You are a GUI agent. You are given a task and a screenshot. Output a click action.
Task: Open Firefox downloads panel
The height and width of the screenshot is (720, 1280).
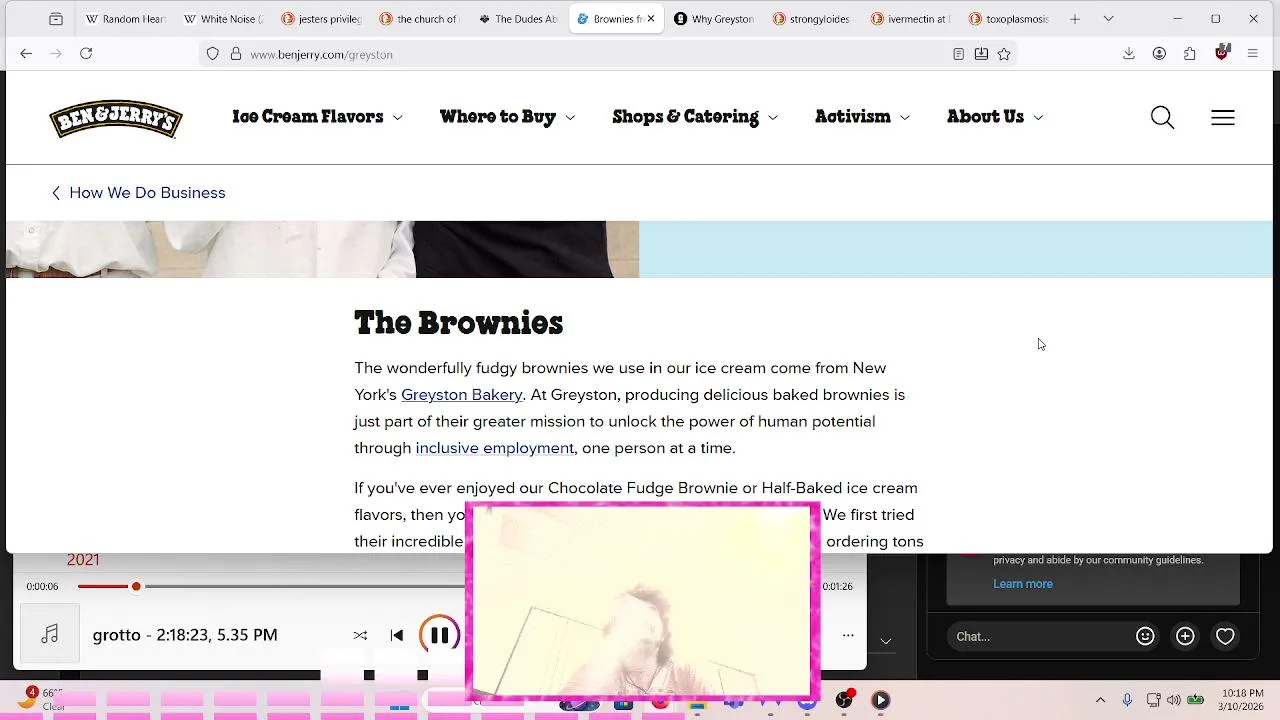pos(1129,54)
